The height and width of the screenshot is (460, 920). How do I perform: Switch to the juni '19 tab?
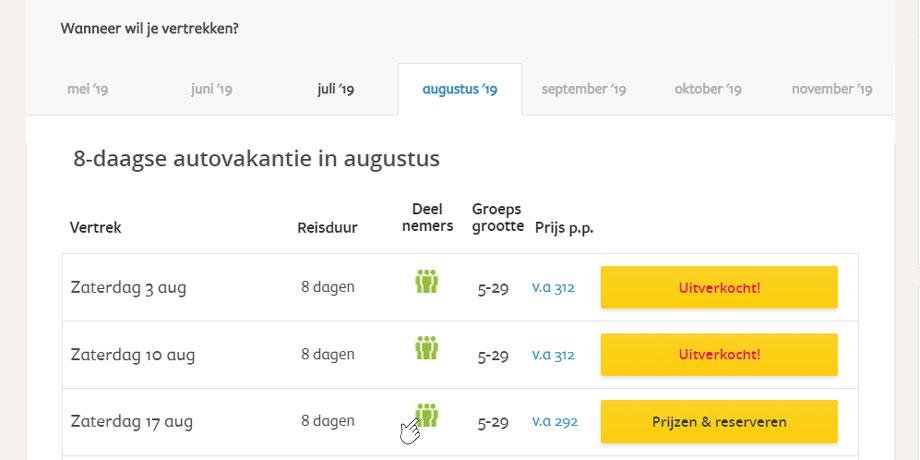212,89
